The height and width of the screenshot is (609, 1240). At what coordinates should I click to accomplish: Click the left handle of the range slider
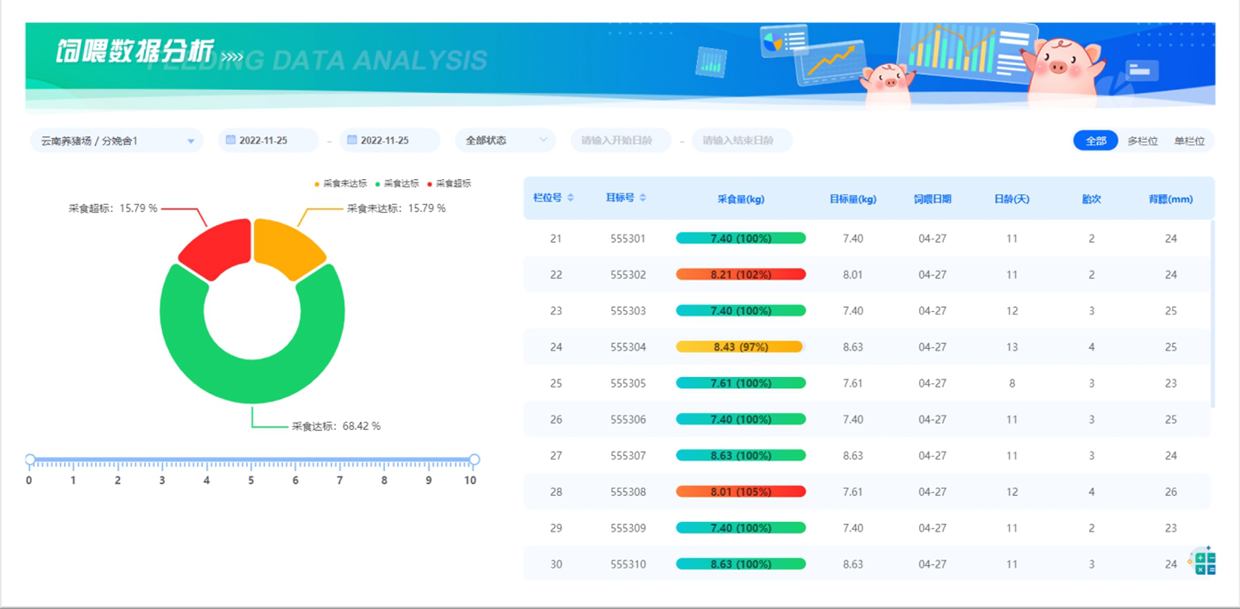(31, 458)
